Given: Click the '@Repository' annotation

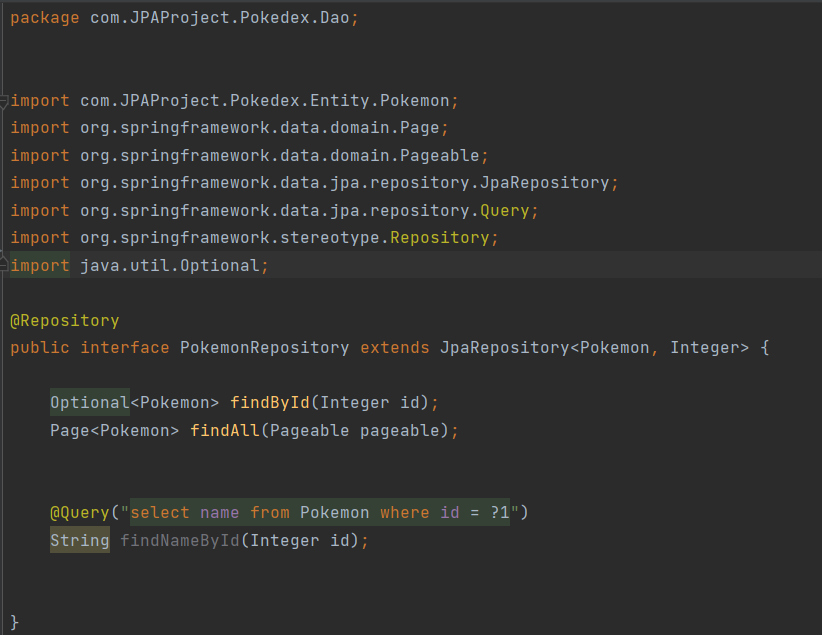Looking at the screenshot, I should 65,321.
